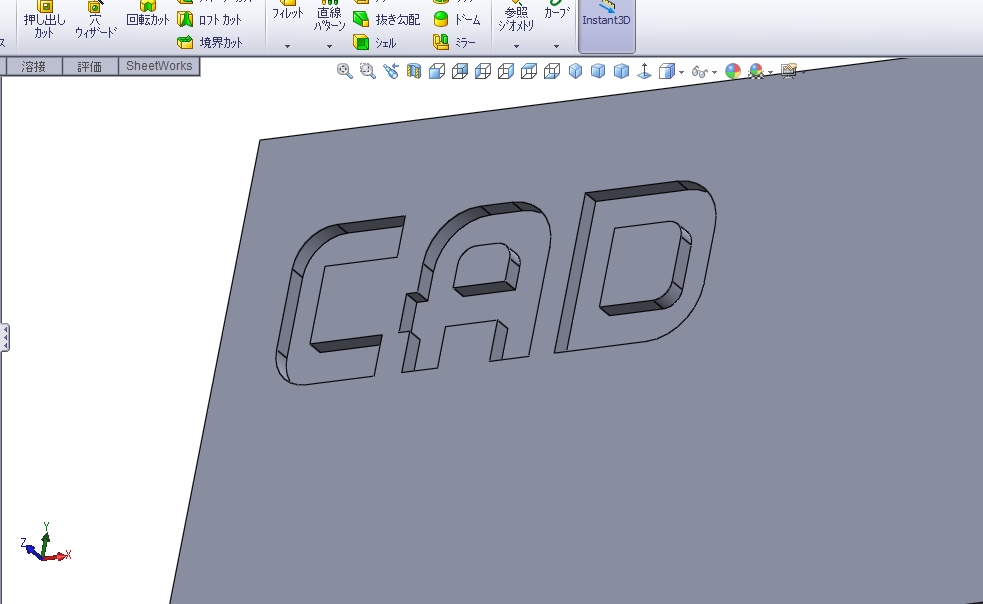Click the Zoom to Fit magnifier icon
The height and width of the screenshot is (604, 983).
point(344,71)
